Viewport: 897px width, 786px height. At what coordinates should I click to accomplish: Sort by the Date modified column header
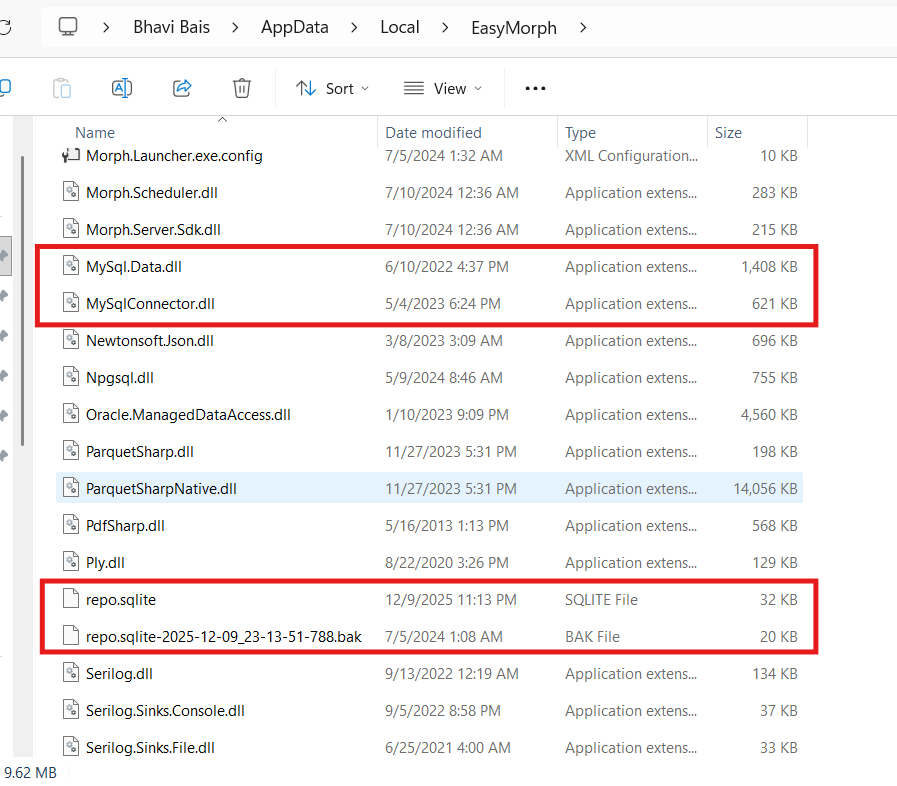433,132
